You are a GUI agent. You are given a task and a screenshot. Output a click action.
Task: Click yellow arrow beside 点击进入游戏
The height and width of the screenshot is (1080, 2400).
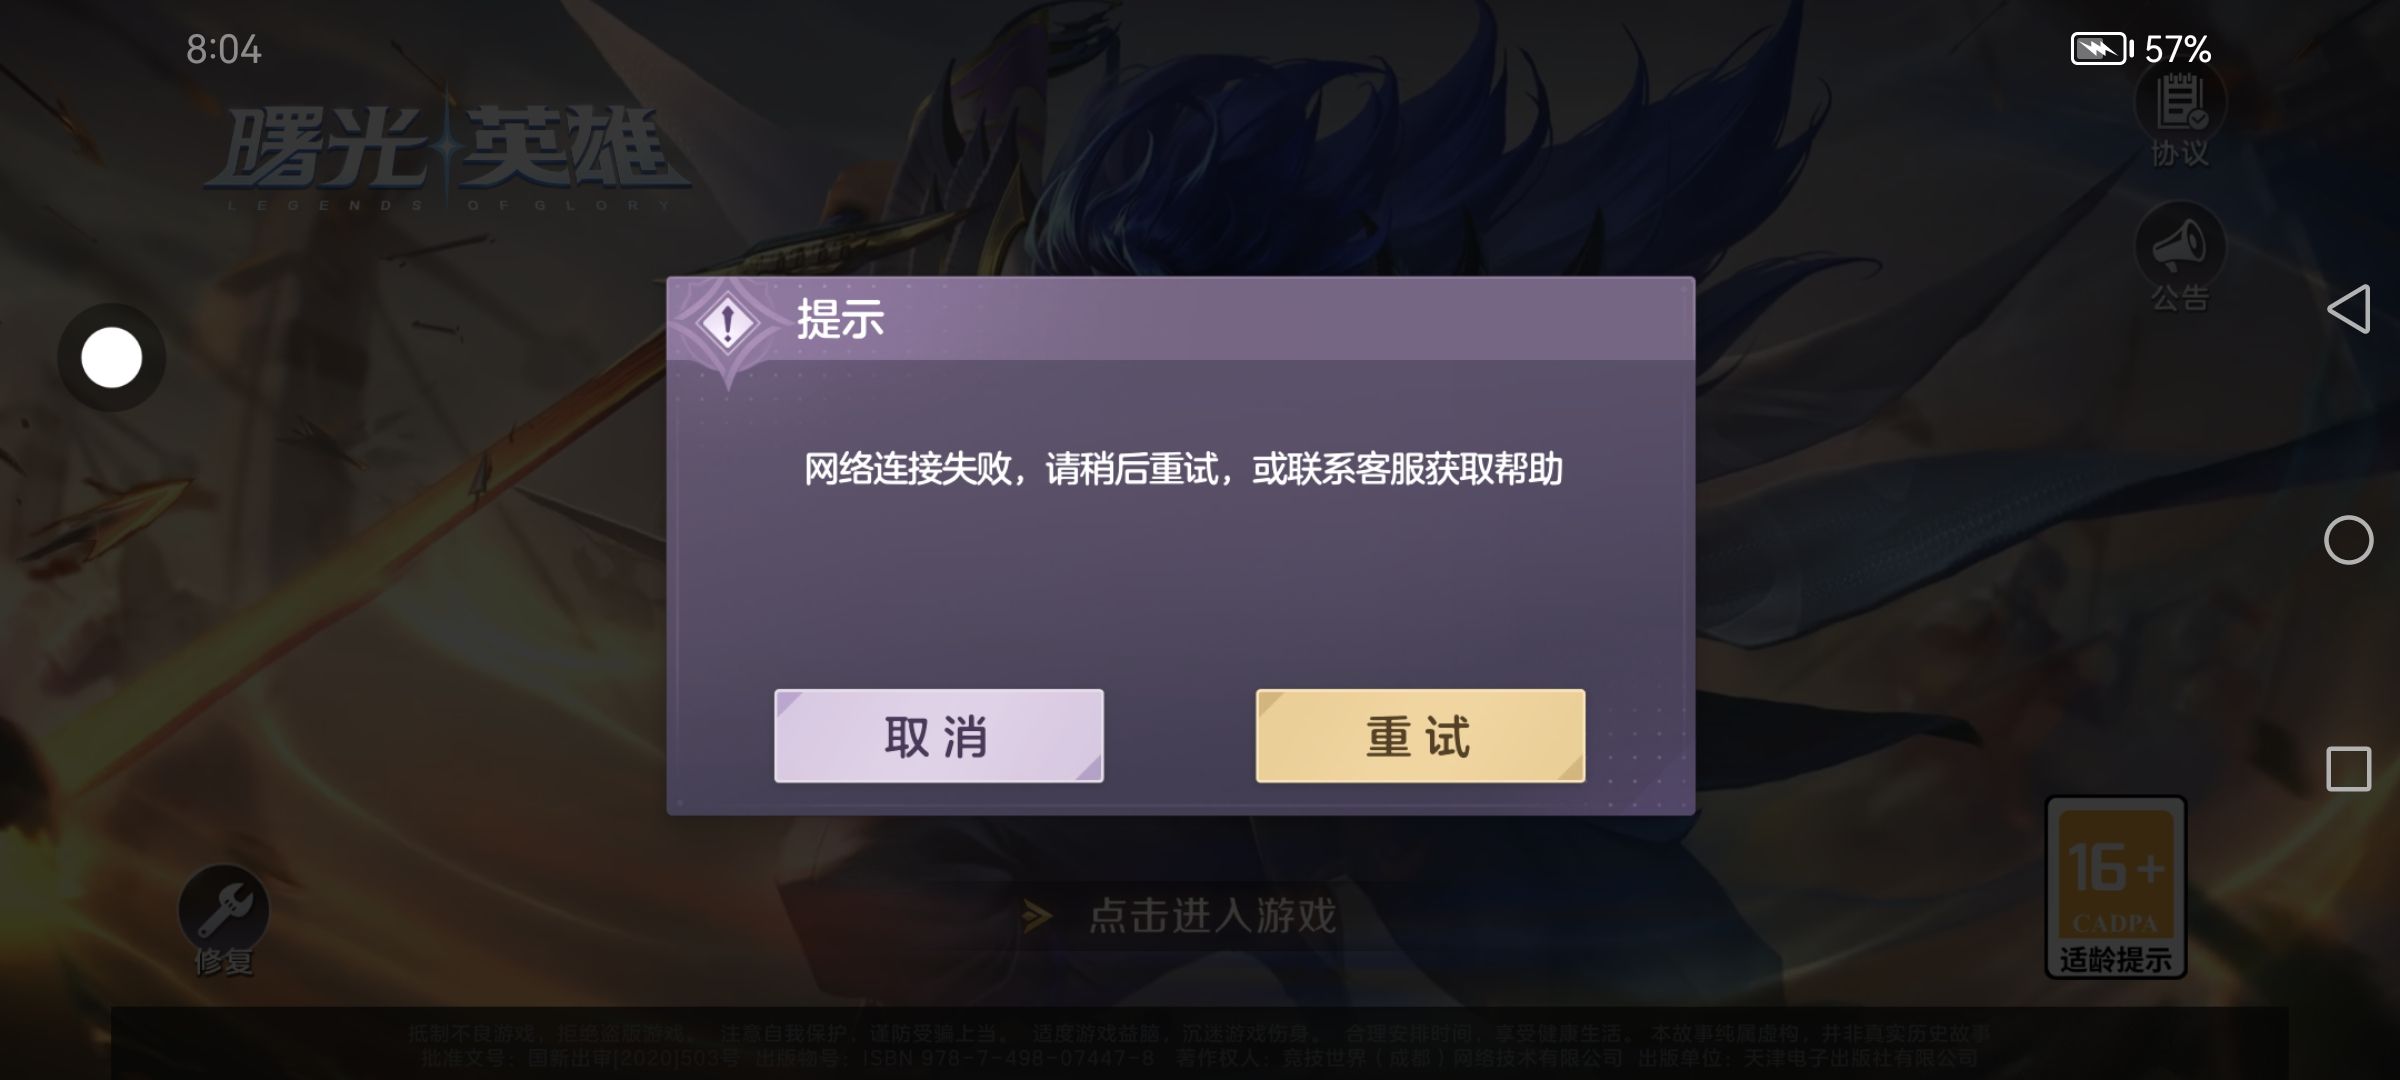[1037, 916]
